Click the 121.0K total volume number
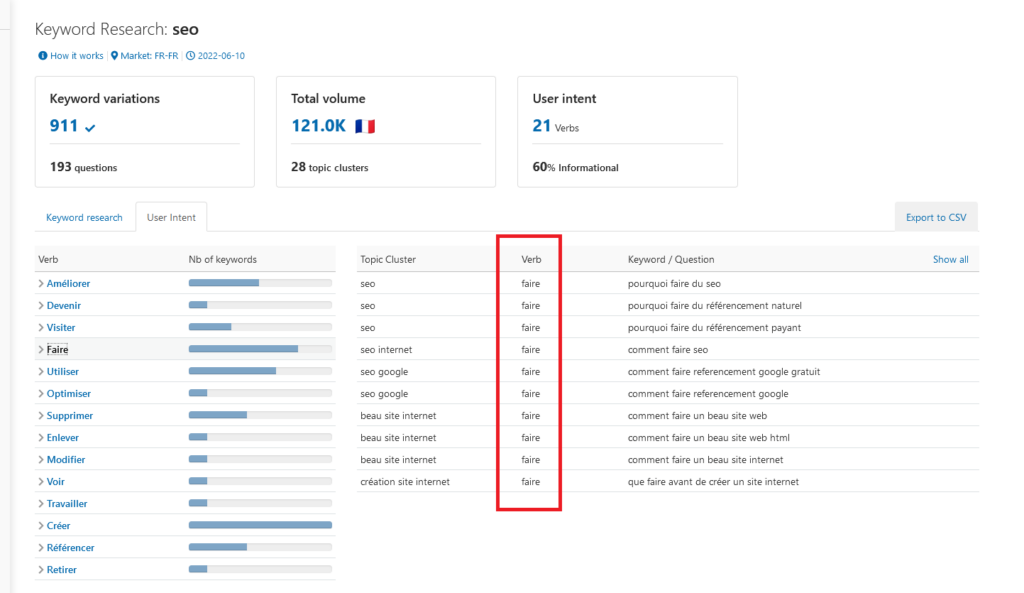The width and height of the screenshot is (1024, 593). [318, 126]
